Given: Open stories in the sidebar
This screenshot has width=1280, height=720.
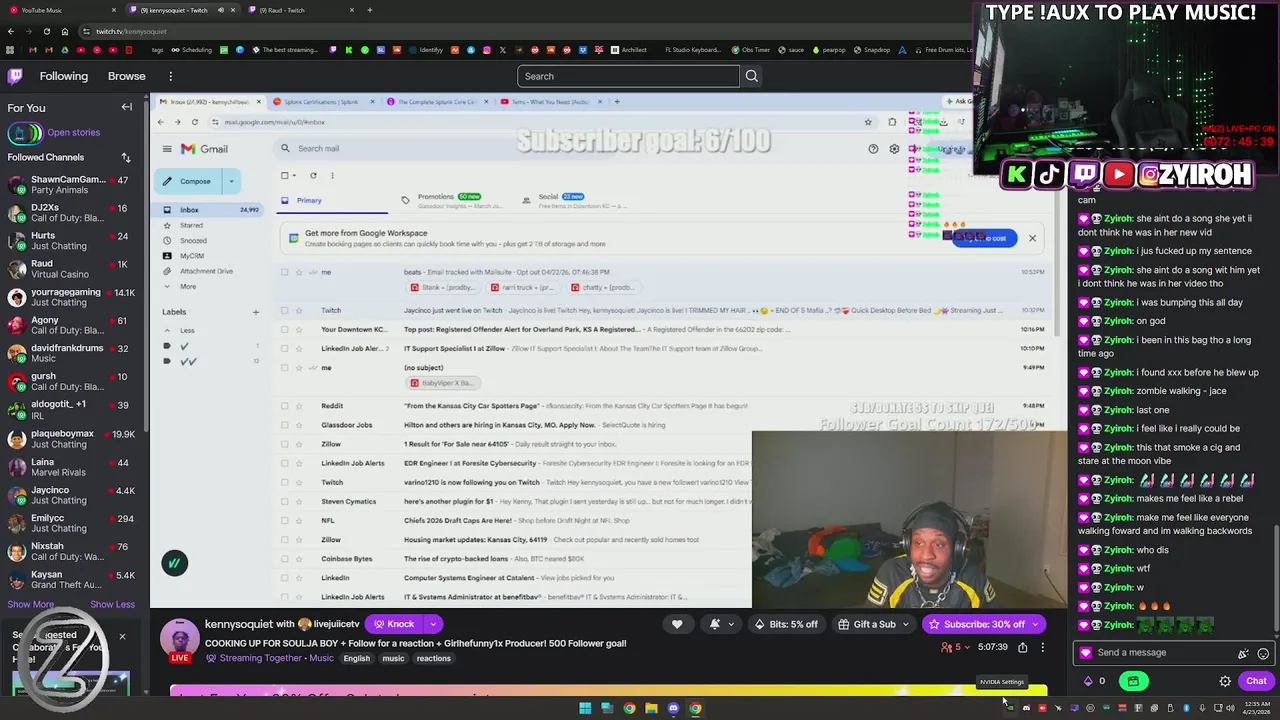Looking at the screenshot, I should [x=55, y=132].
